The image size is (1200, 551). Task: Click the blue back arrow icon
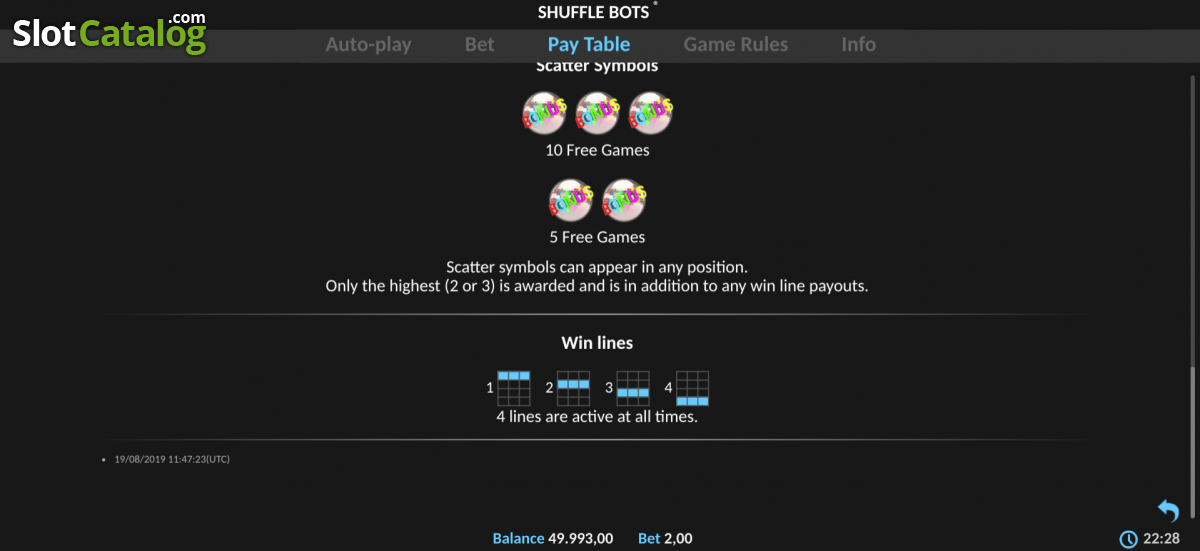pyautogui.click(x=1168, y=511)
